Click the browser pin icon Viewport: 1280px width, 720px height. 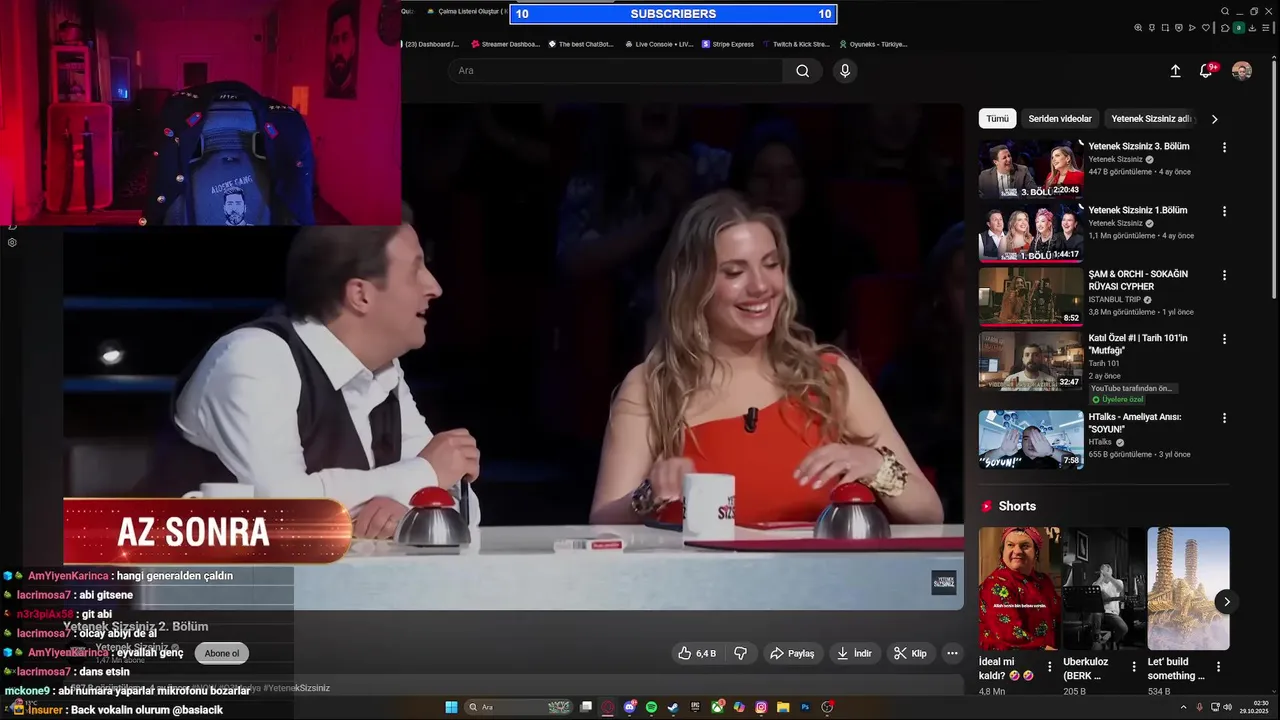1152,27
